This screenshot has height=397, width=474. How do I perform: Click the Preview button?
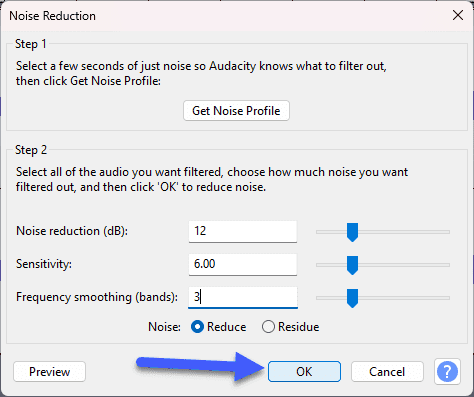tap(49, 371)
